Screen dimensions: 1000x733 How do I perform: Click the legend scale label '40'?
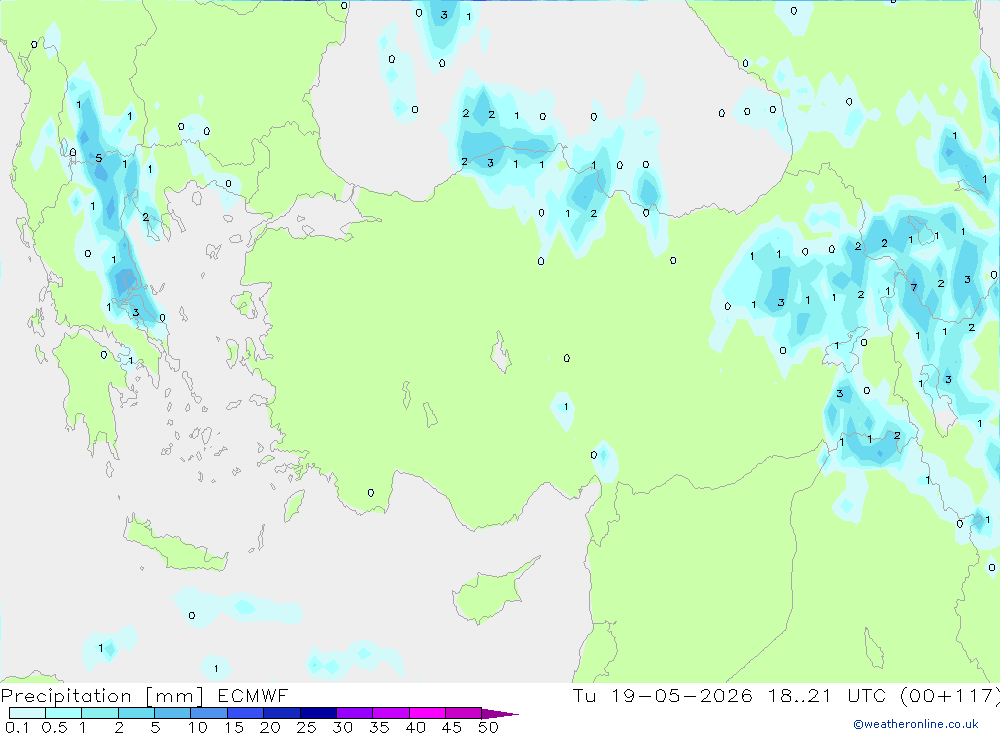(415, 727)
